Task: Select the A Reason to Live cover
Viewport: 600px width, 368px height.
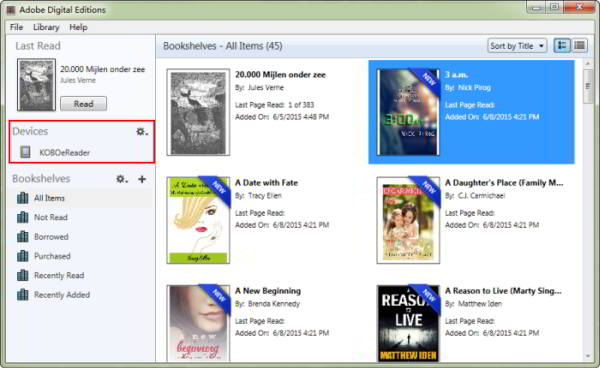Action: tap(408, 323)
